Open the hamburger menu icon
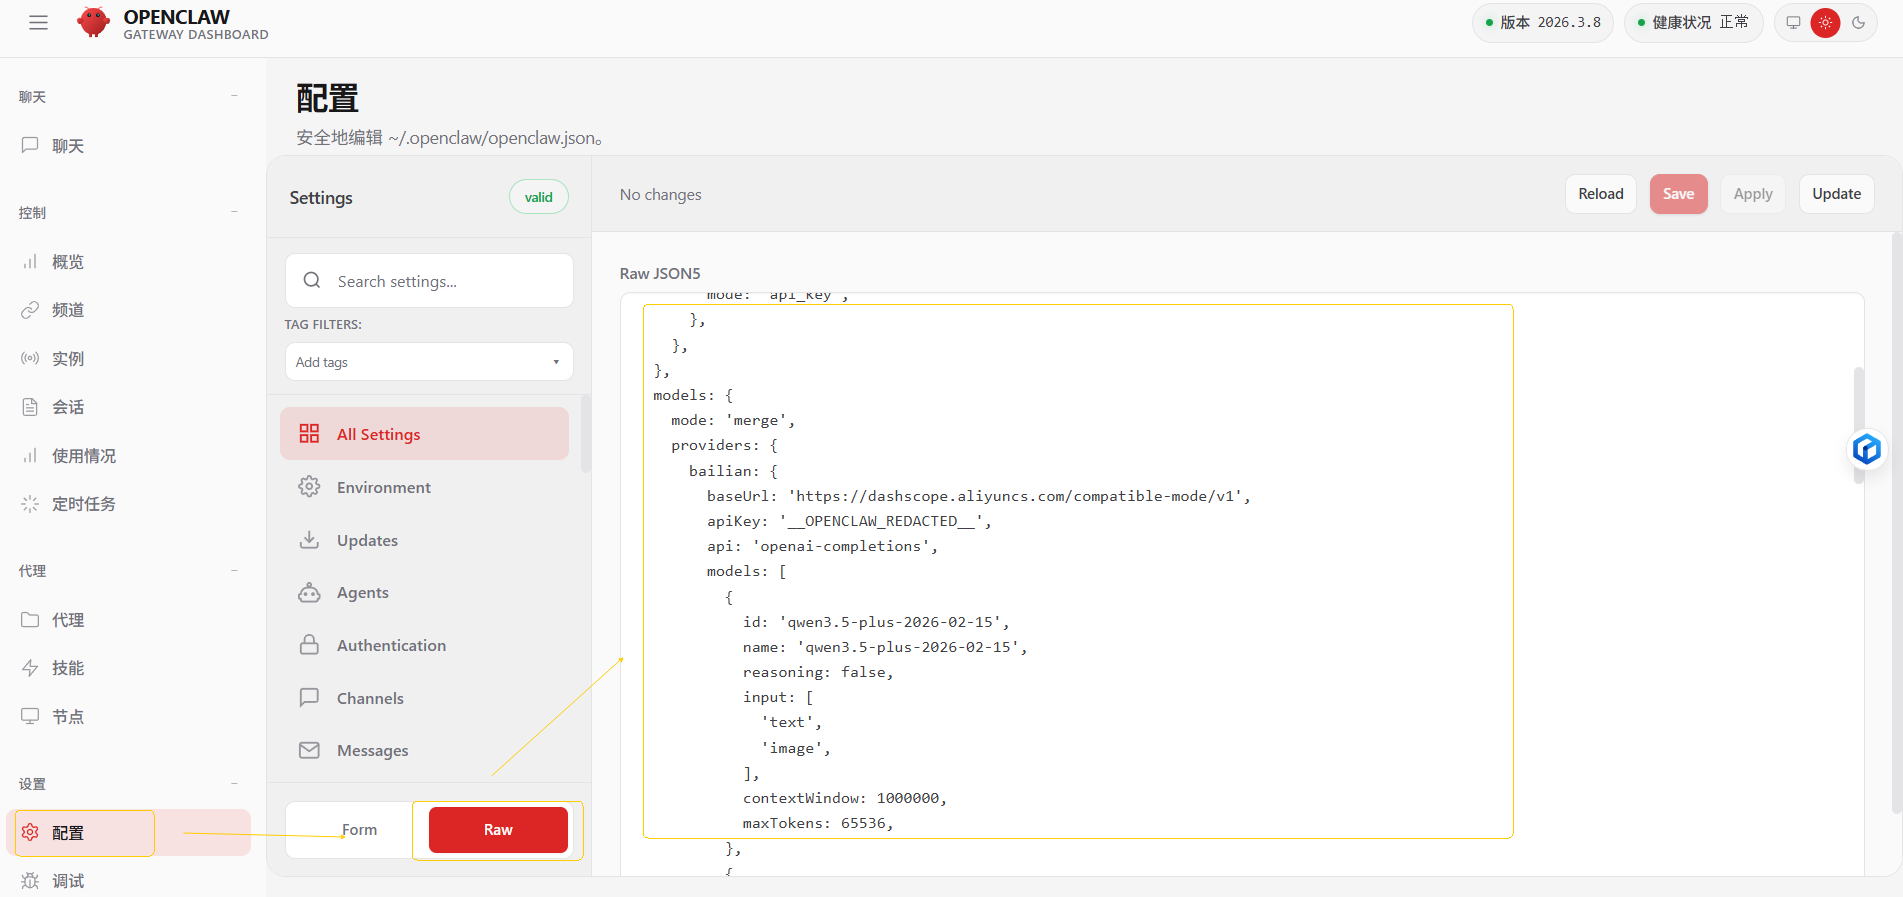The height and width of the screenshot is (897, 1903). (x=38, y=23)
